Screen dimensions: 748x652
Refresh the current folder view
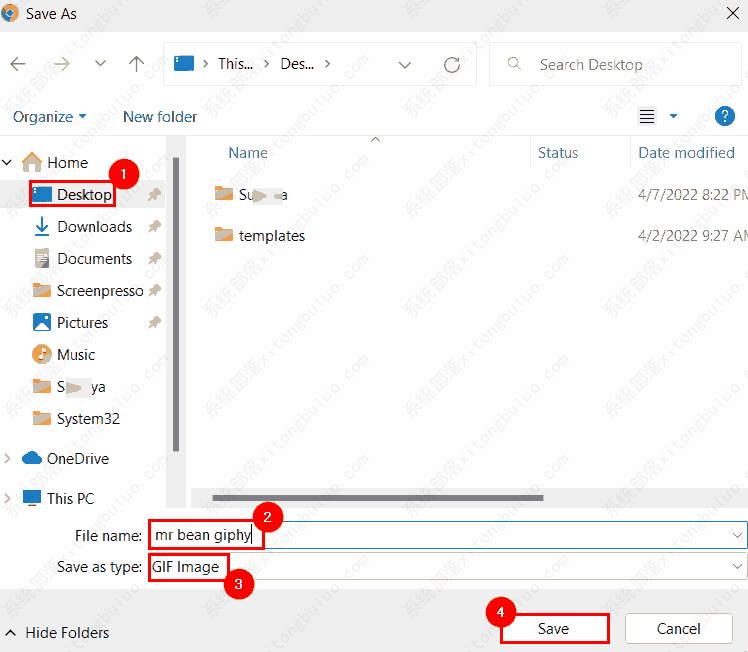point(452,65)
